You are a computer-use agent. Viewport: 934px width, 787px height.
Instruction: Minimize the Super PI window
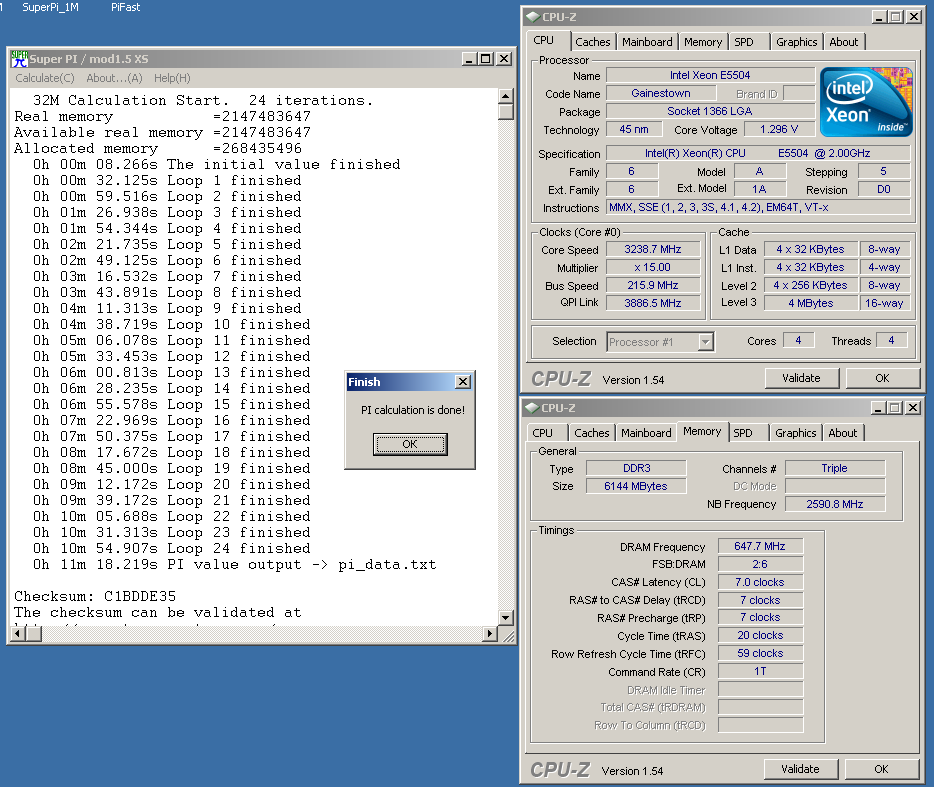coord(469,58)
